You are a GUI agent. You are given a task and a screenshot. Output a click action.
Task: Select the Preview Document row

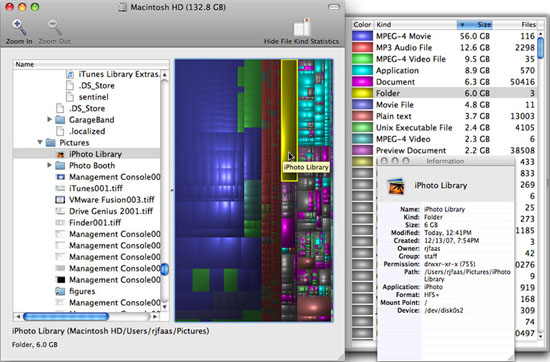pos(444,150)
